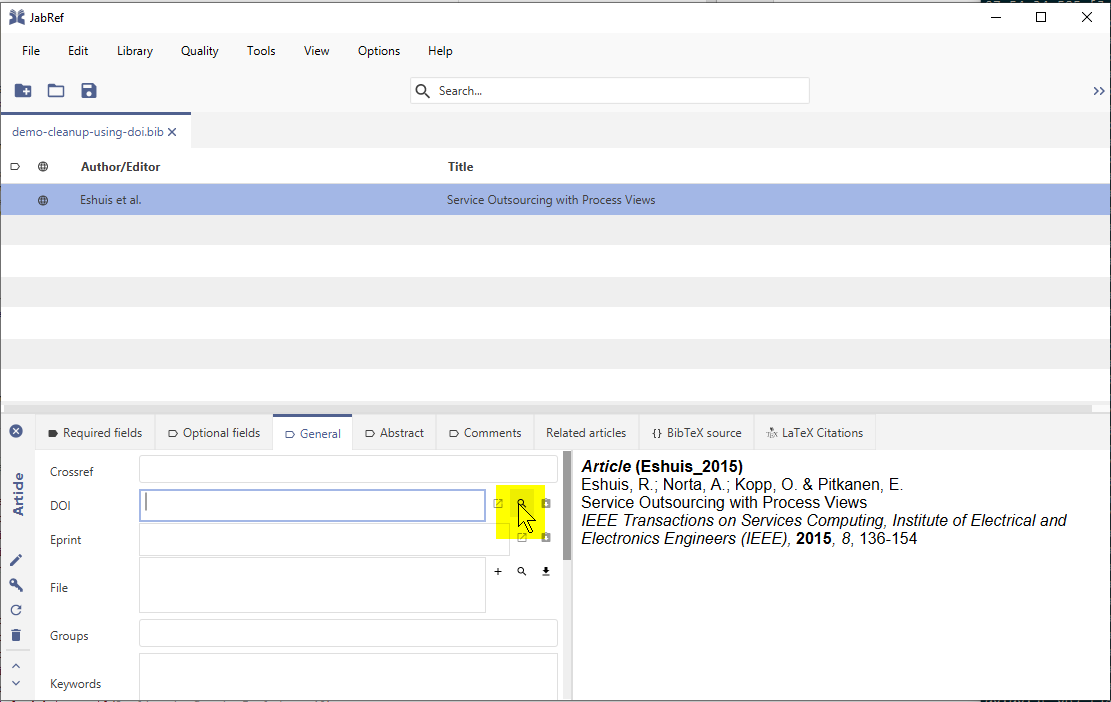Save the current library

[x=89, y=90]
